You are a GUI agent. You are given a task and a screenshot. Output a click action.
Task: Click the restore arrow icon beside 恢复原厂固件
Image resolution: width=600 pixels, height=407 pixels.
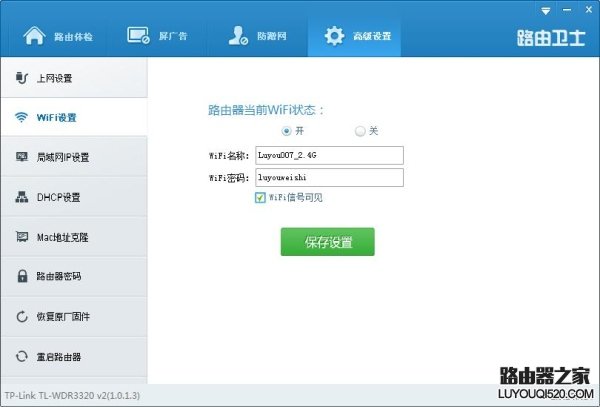pos(22,316)
